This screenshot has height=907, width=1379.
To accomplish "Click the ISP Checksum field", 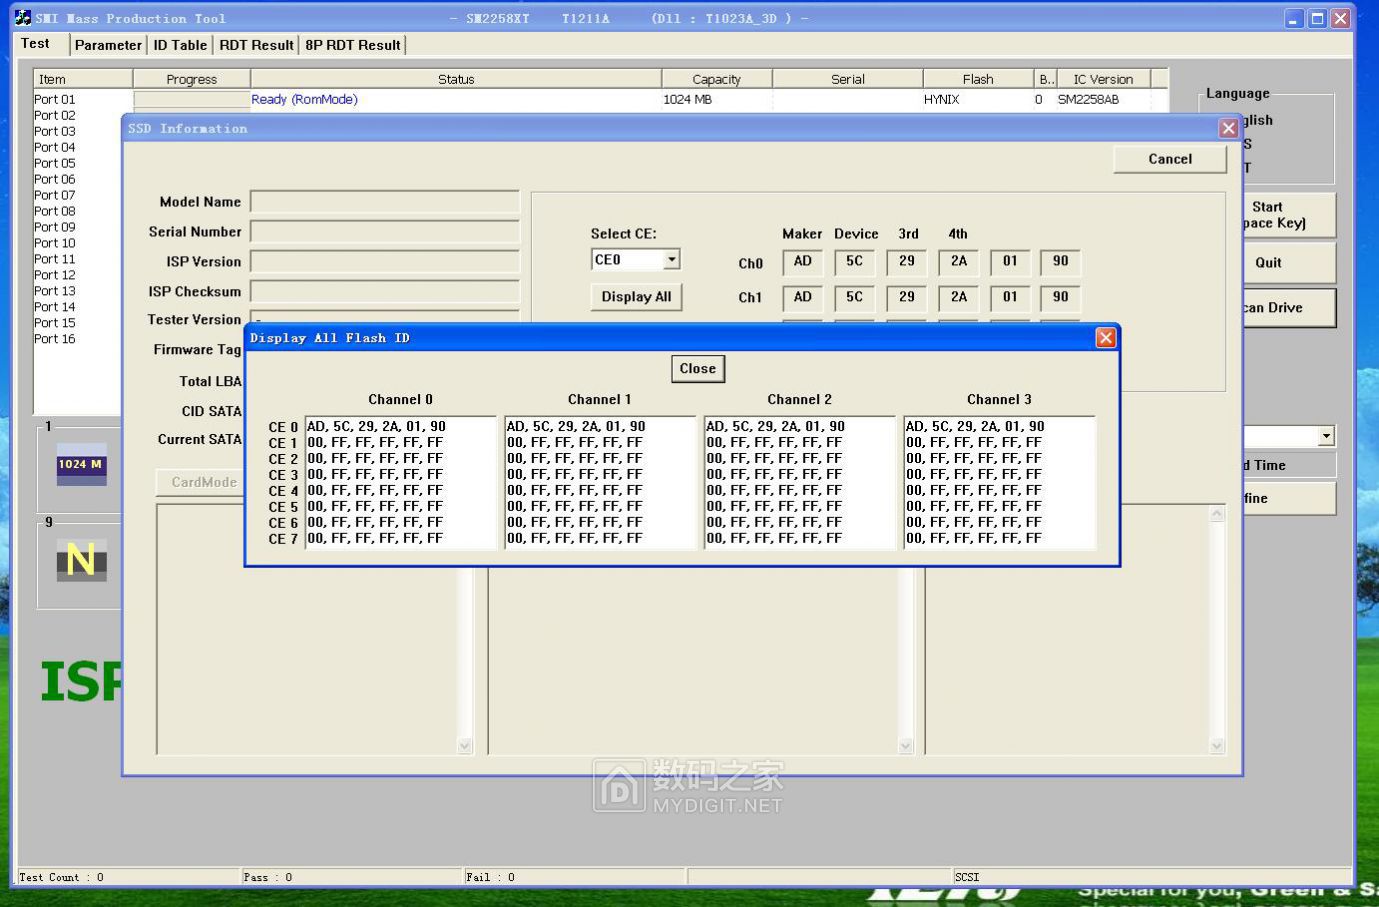I will click(x=385, y=292).
